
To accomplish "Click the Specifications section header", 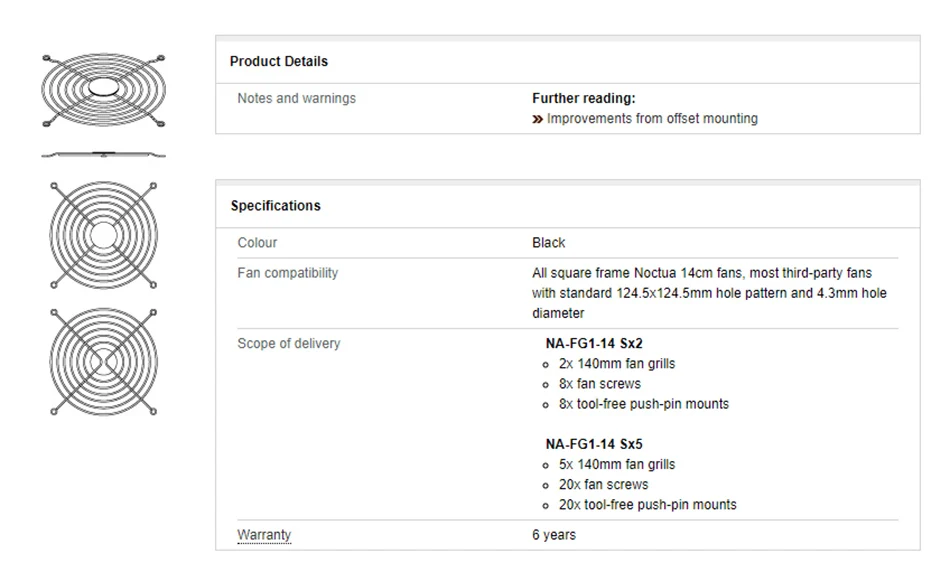I will [276, 205].
